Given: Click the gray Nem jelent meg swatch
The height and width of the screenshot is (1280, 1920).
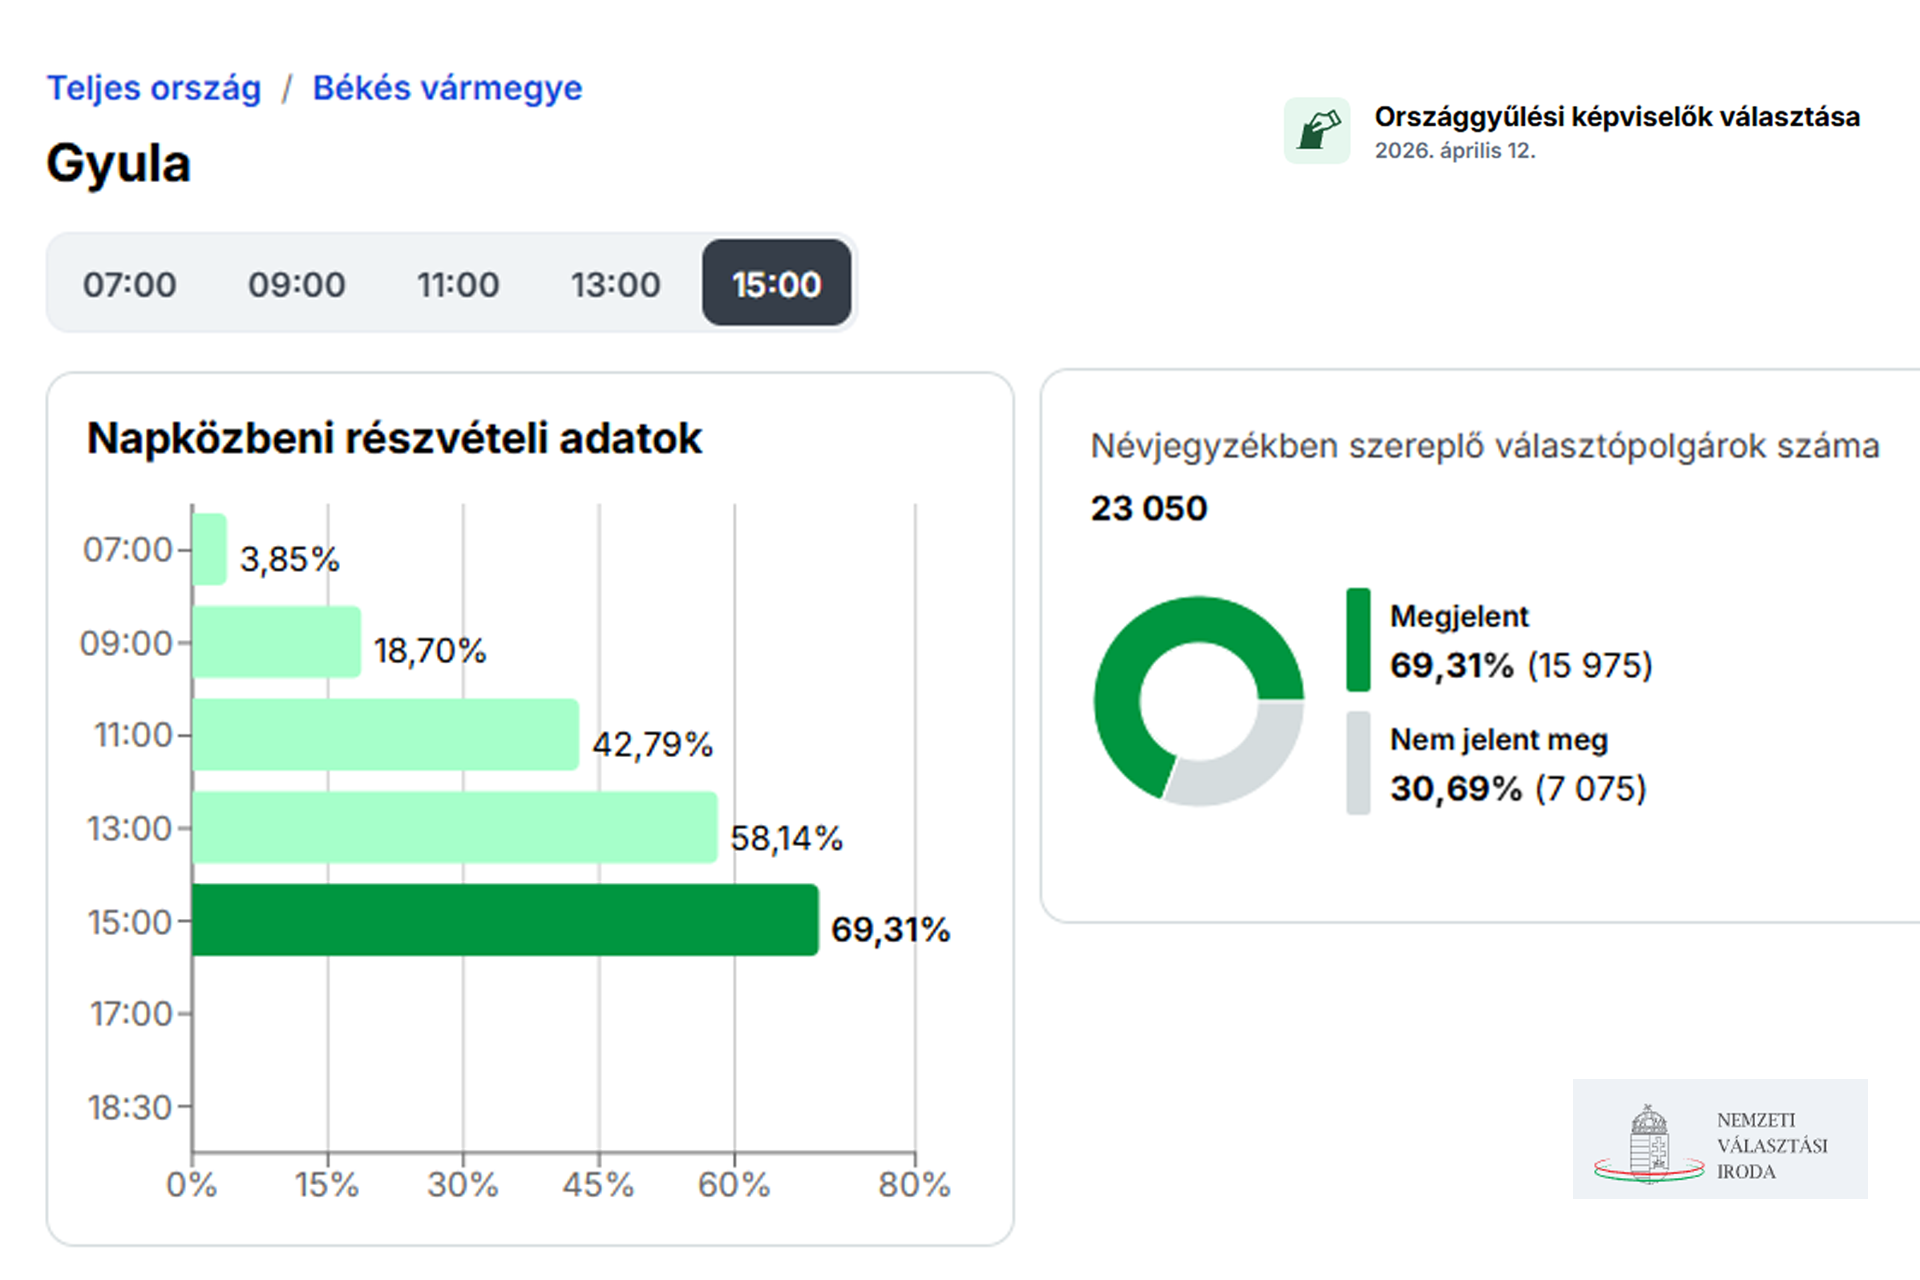Looking at the screenshot, I should click(x=1358, y=763).
